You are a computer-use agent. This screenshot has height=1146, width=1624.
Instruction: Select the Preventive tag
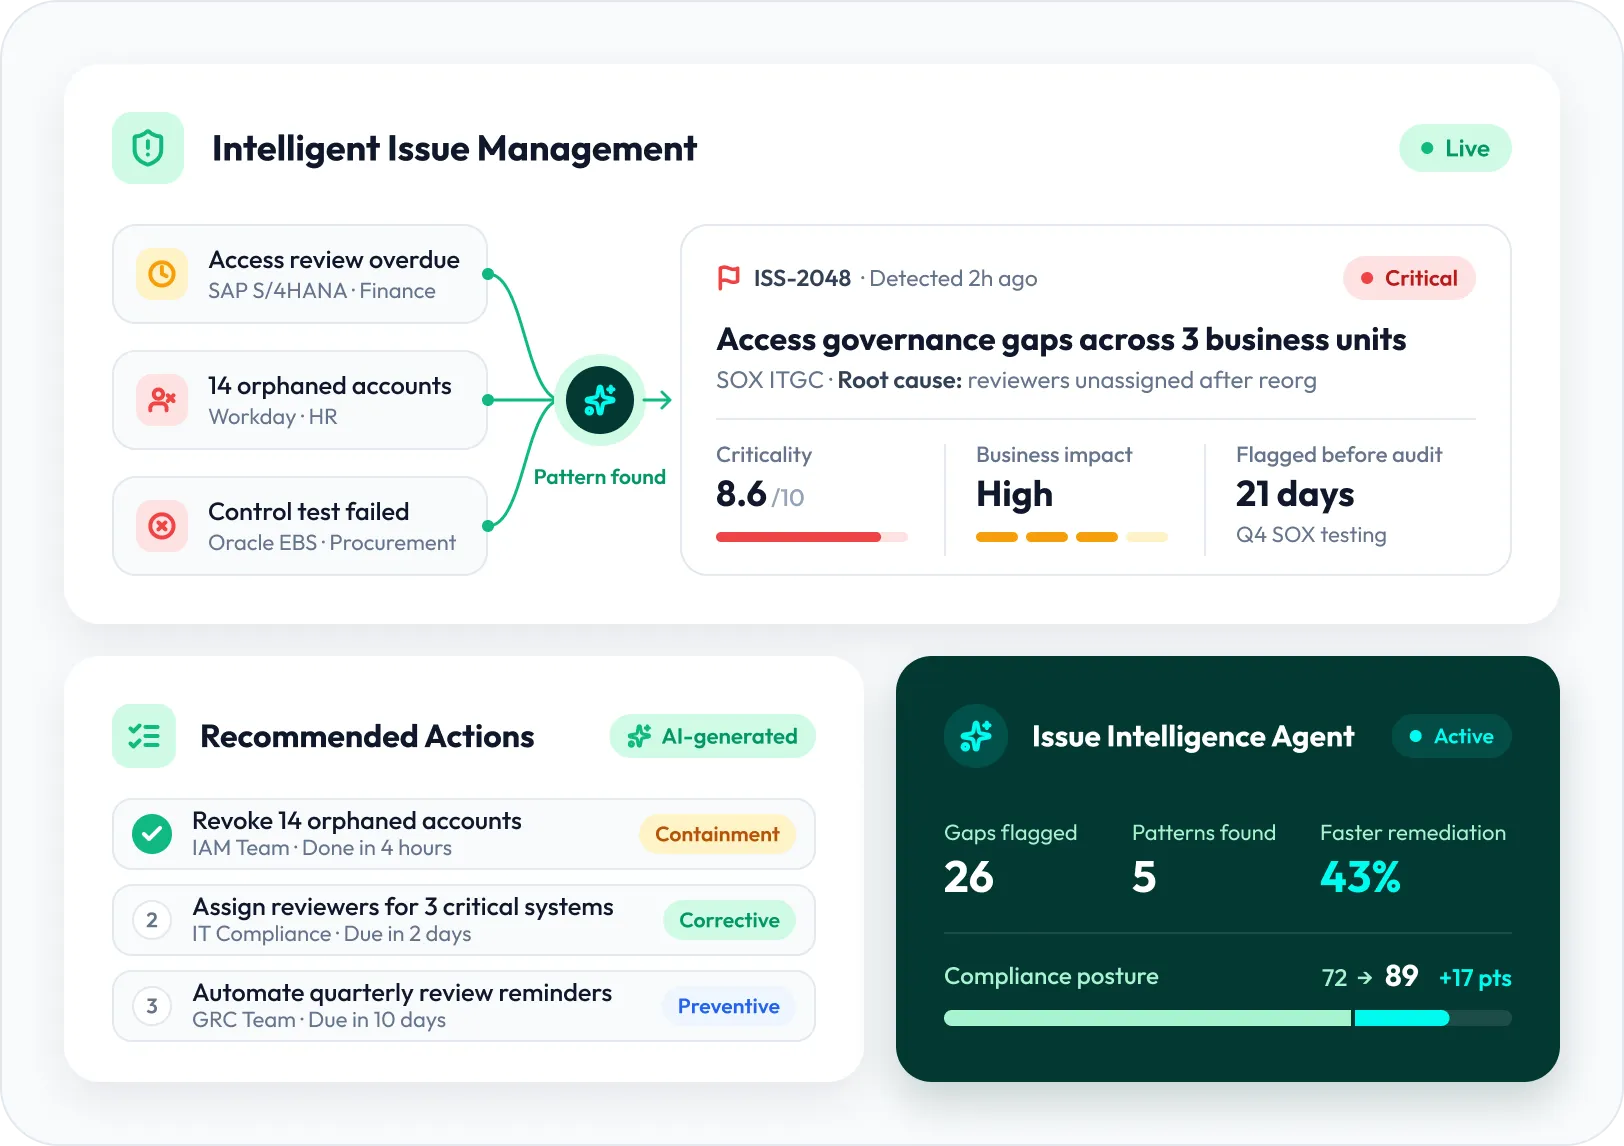728,1006
